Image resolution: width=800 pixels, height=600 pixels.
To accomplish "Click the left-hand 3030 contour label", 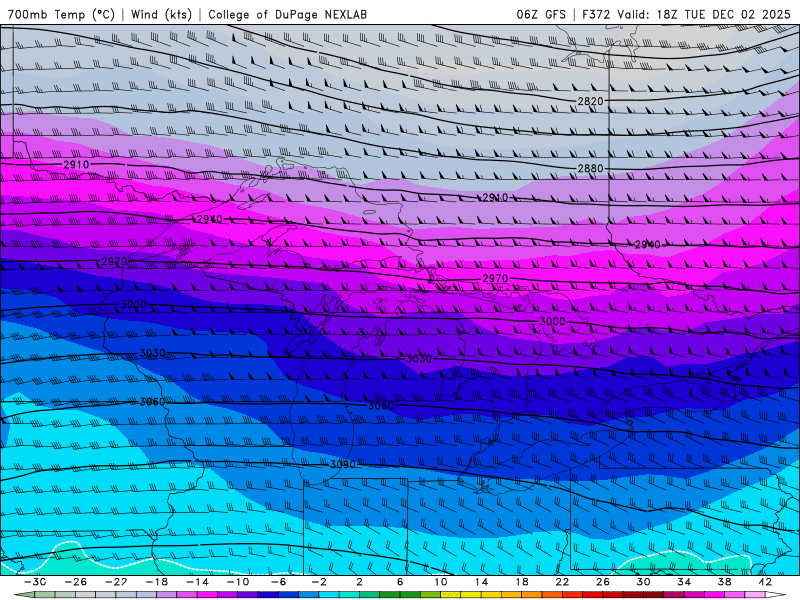I will [x=153, y=353].
